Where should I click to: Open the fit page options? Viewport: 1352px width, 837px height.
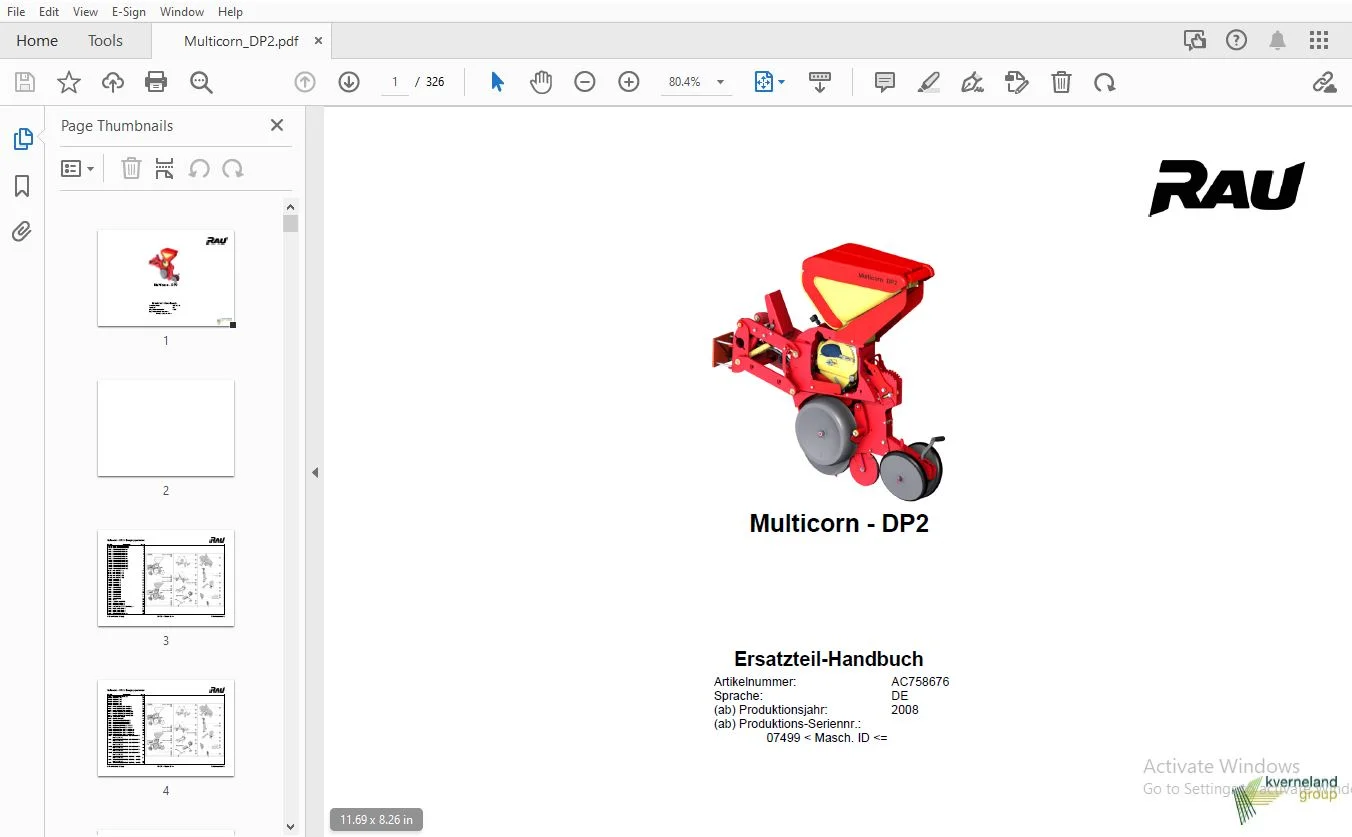[x=769, y=82]
